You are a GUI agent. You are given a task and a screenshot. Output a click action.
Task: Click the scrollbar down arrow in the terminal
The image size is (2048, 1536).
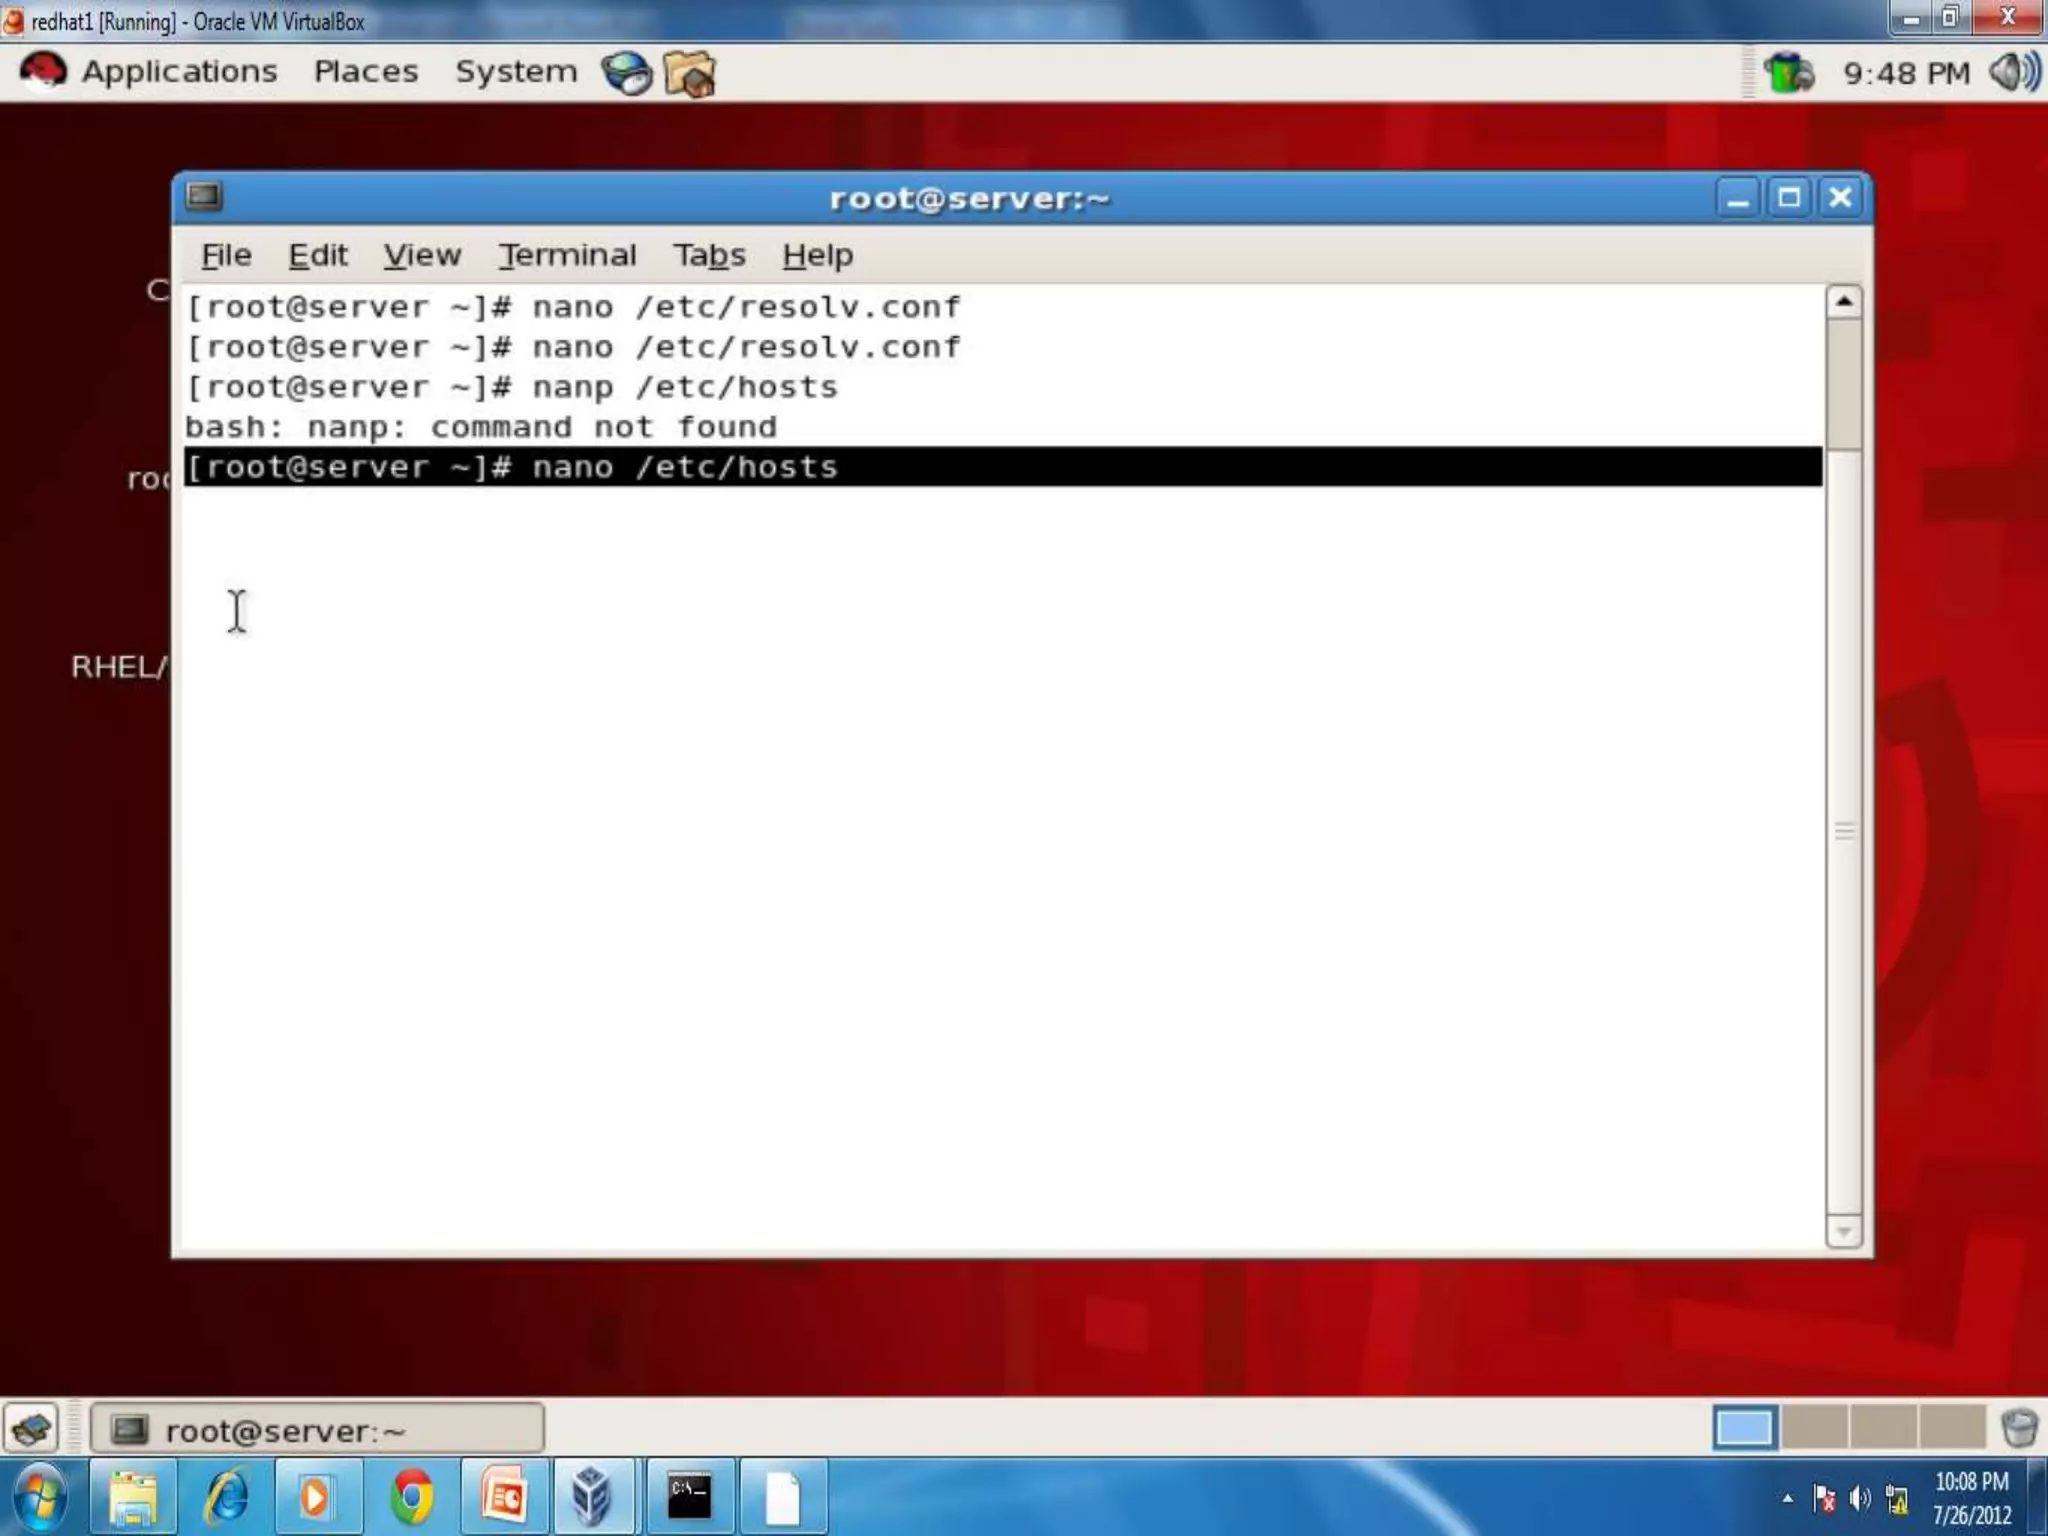point(1844,1232)
